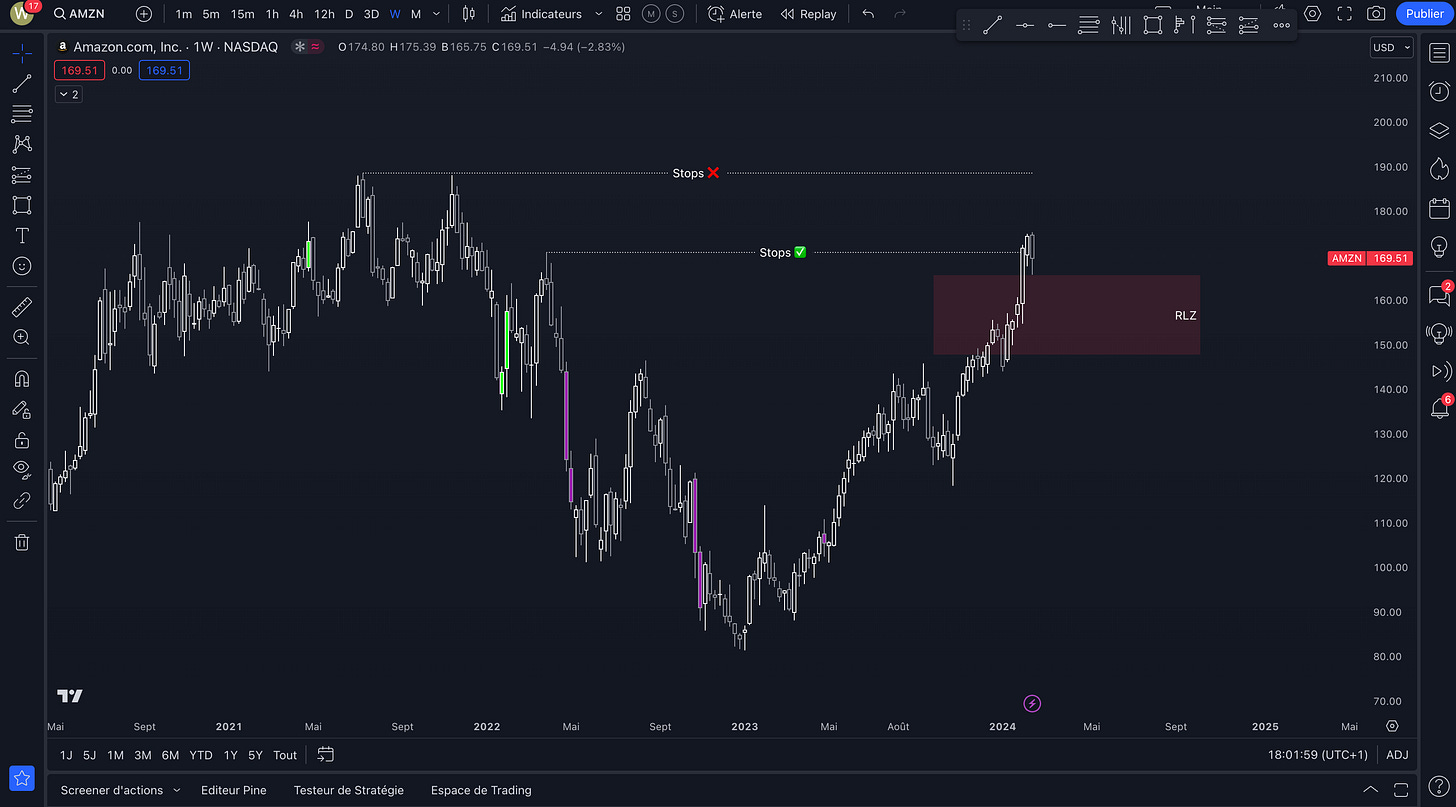
Task: Select the geometric shapes tool
Action: pos(22,205)
